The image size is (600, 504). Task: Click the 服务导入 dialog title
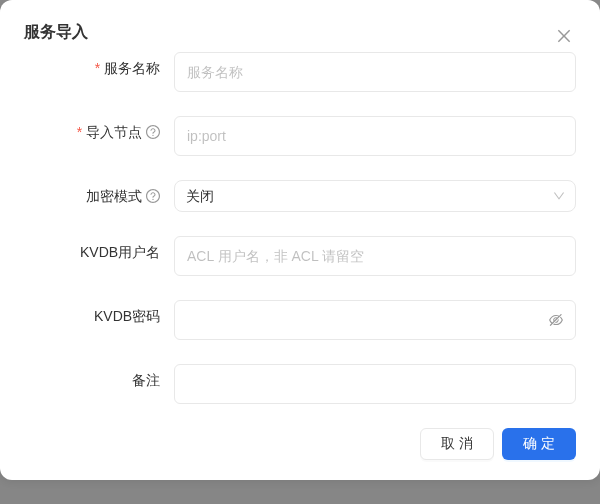pos(56,32)
